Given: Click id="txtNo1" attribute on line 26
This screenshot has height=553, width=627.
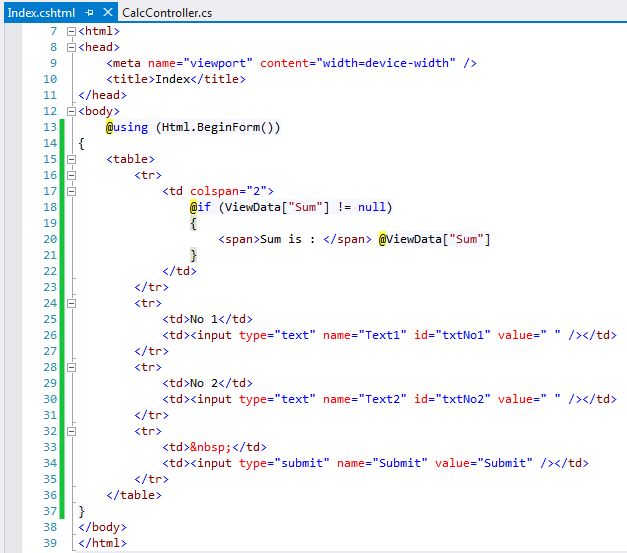Looking at the screenshot, I should point(452,335).
